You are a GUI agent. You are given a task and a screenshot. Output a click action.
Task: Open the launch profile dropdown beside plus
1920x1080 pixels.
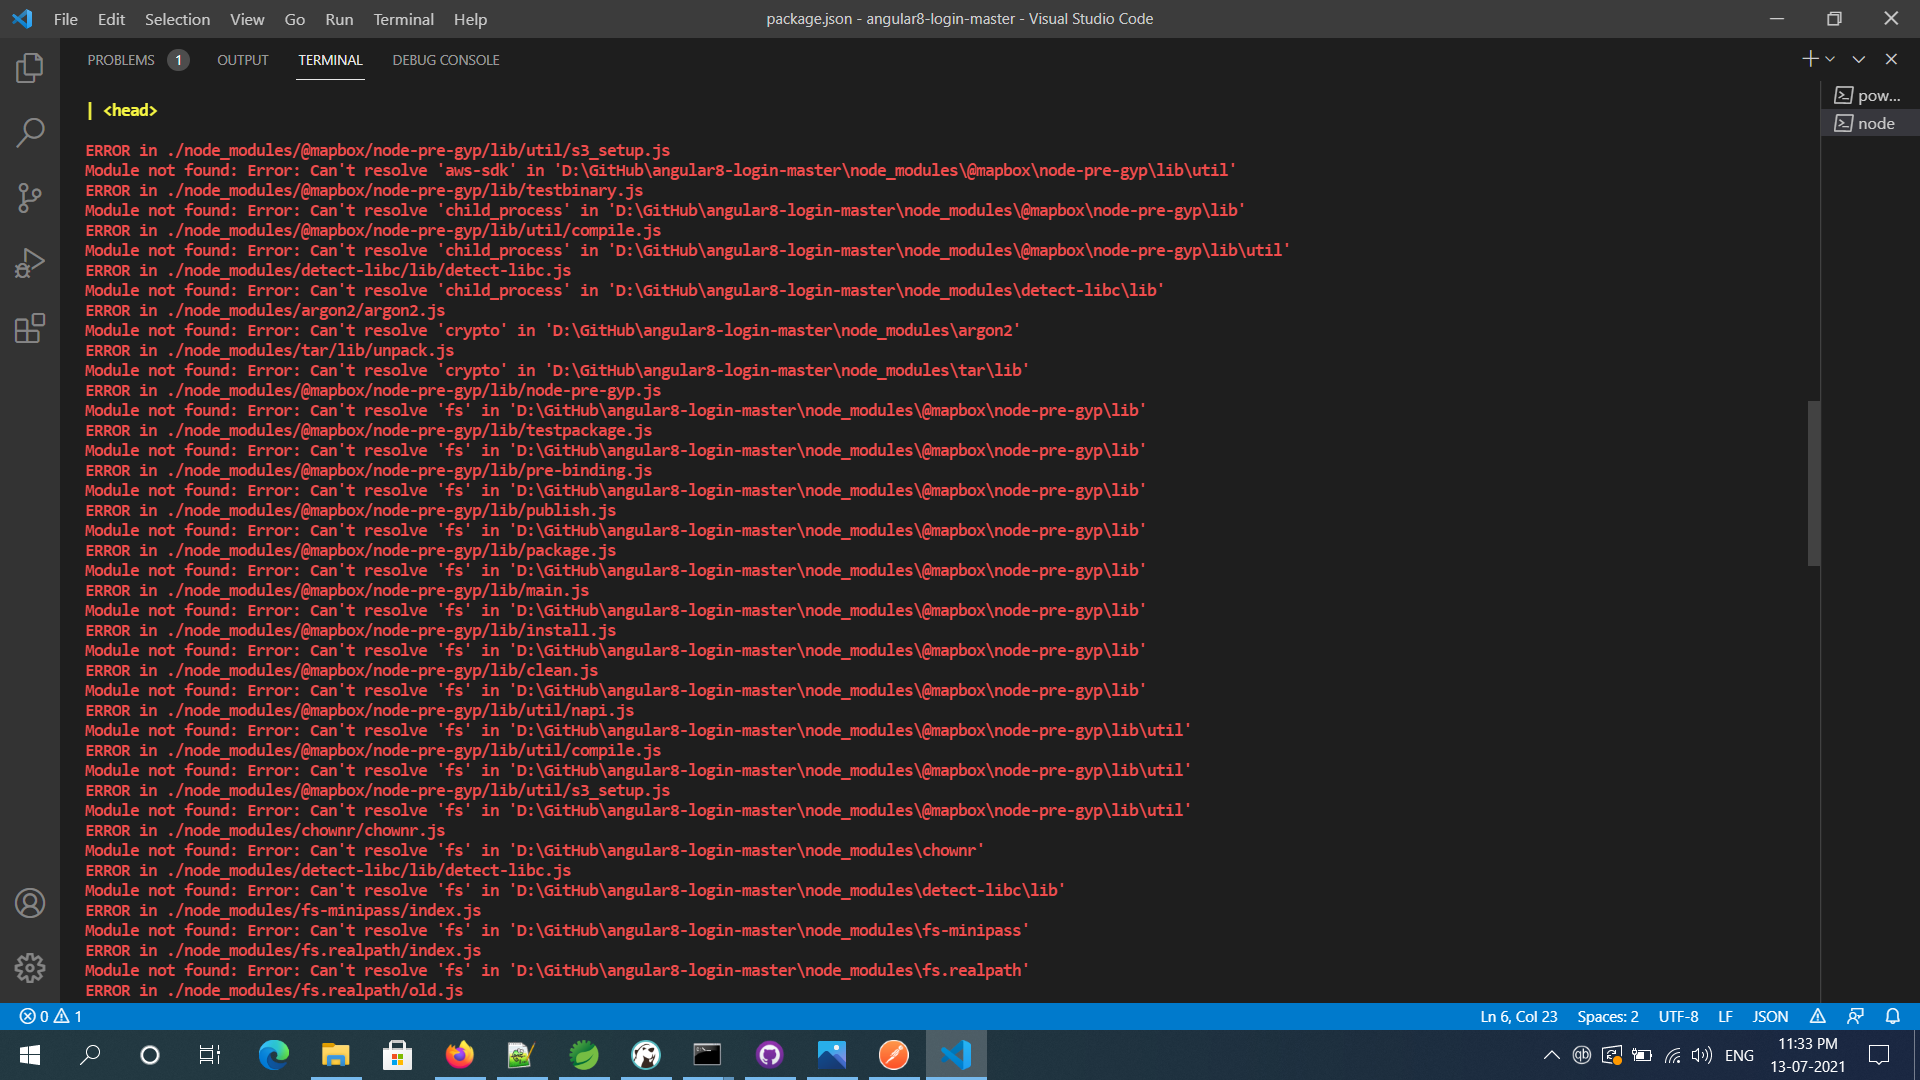1830,59
